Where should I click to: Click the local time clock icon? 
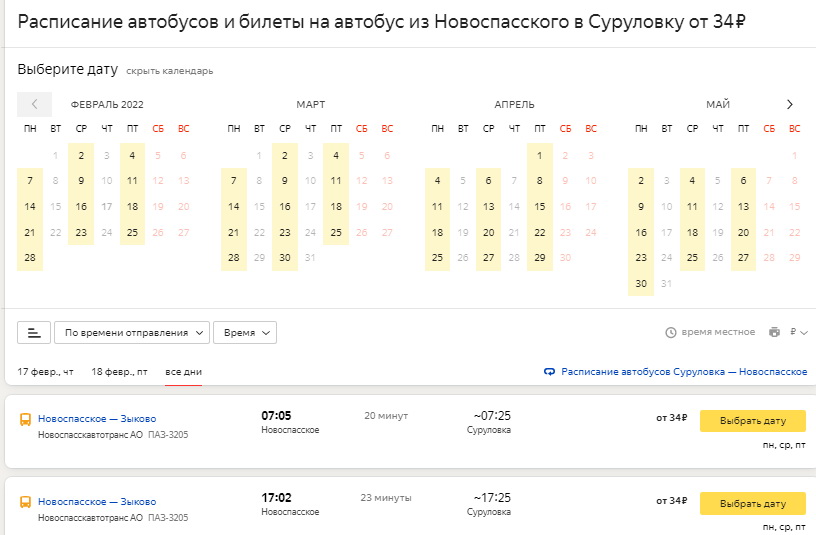(x=671, y=332)
